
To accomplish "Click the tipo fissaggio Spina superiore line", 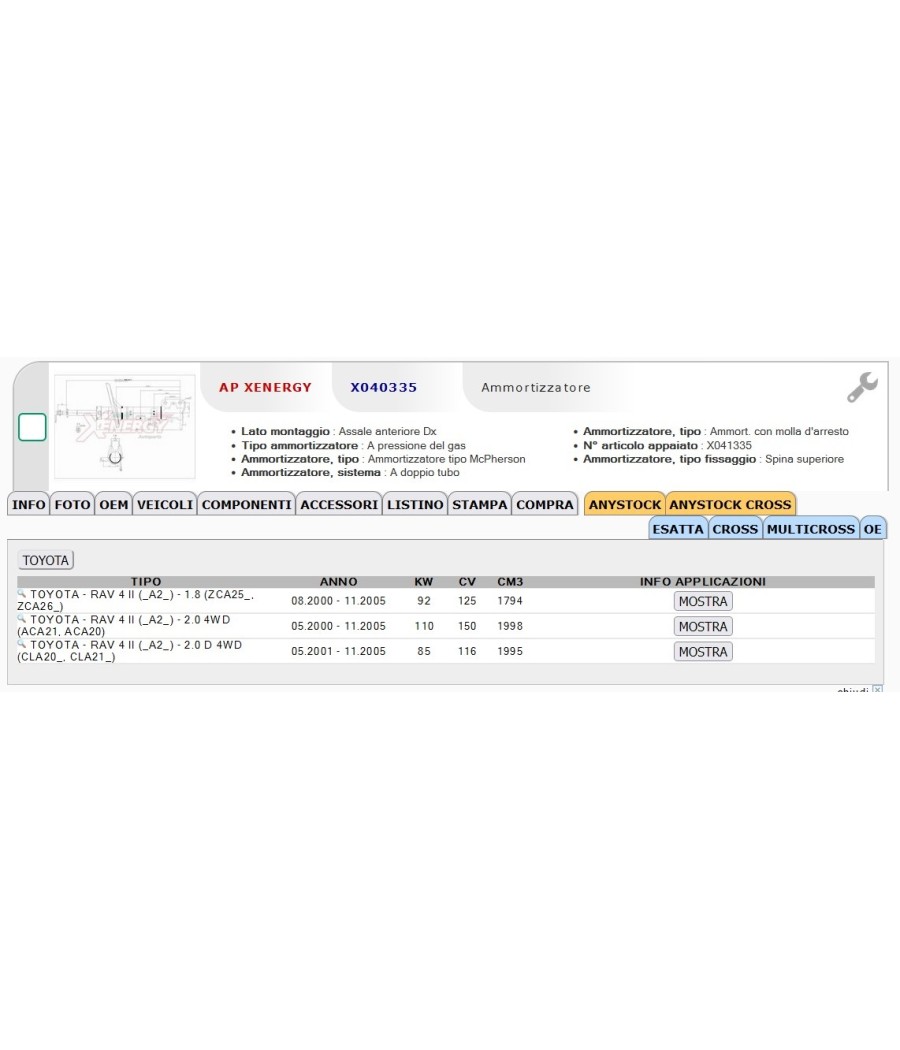I will pos(713,459).
